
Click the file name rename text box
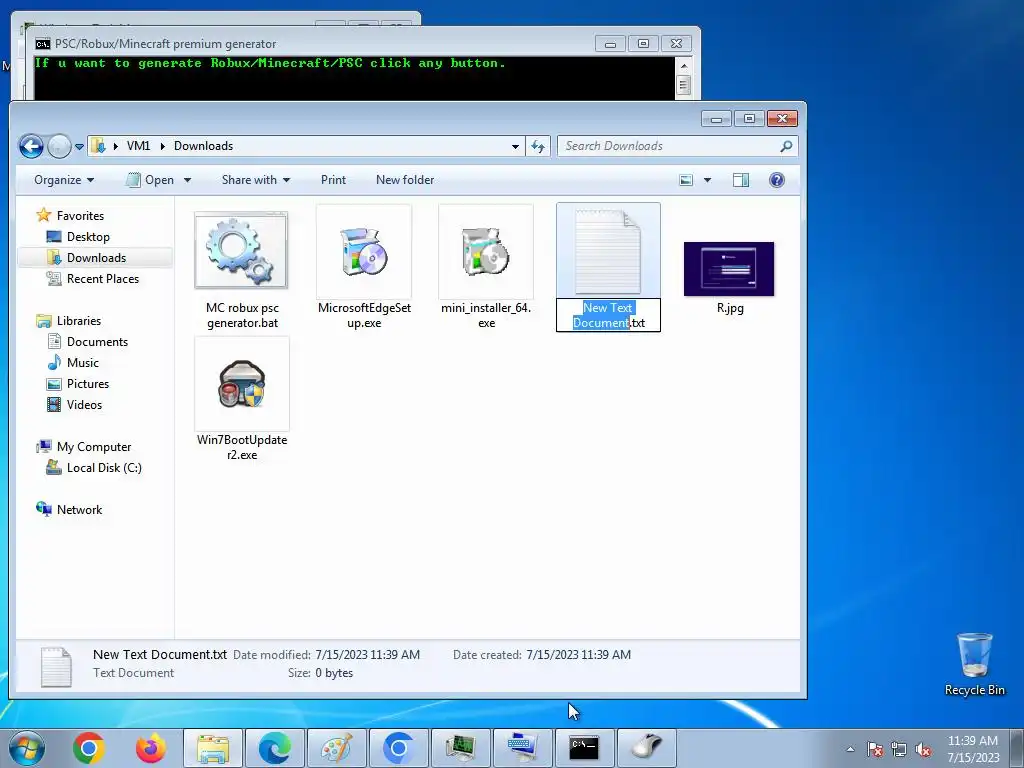(608, 315)
